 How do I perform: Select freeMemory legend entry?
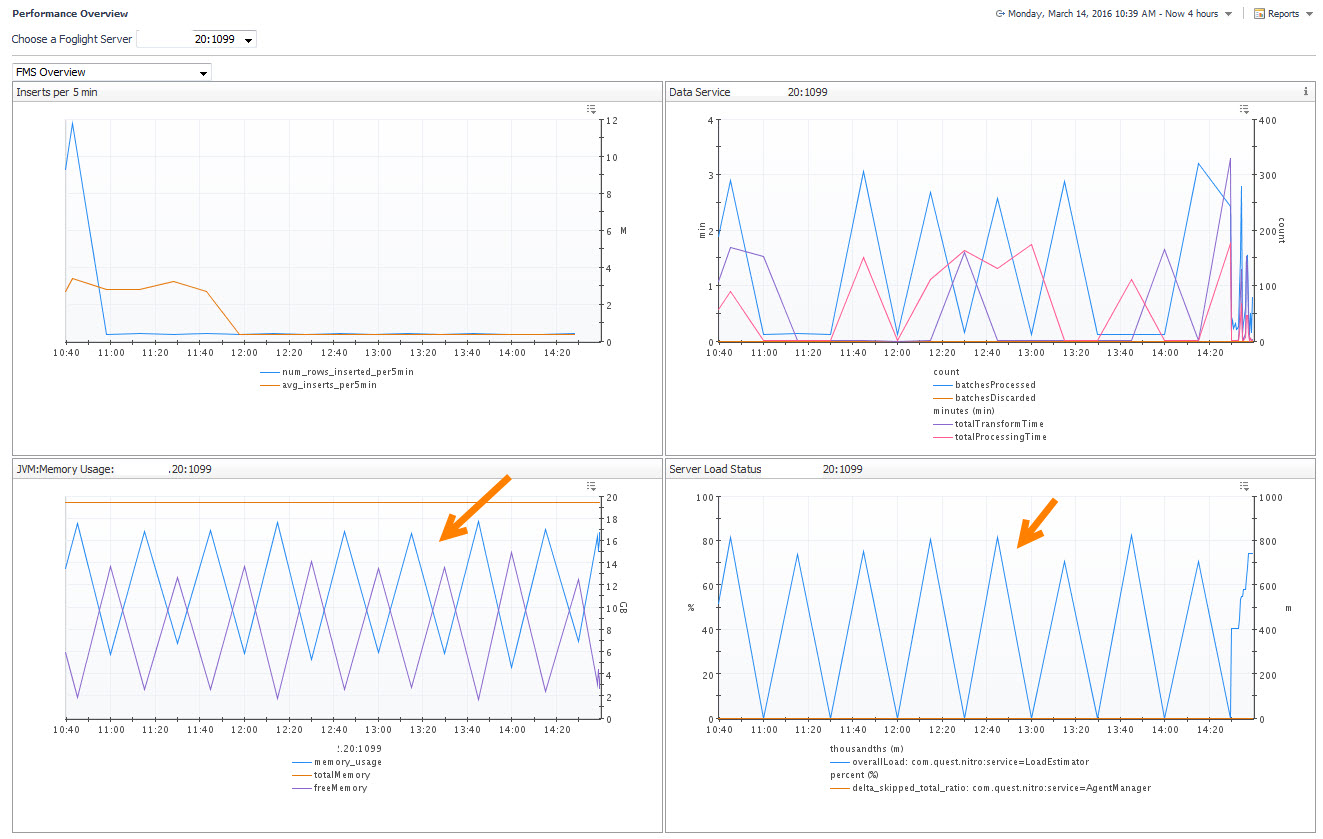[x=328, y=788]
